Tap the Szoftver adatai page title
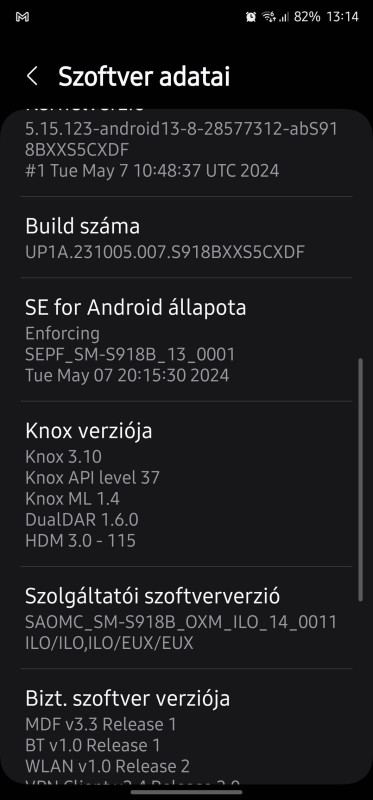Image resolution: width=373 pixels, height=800 pixels. tap(144, 76)
